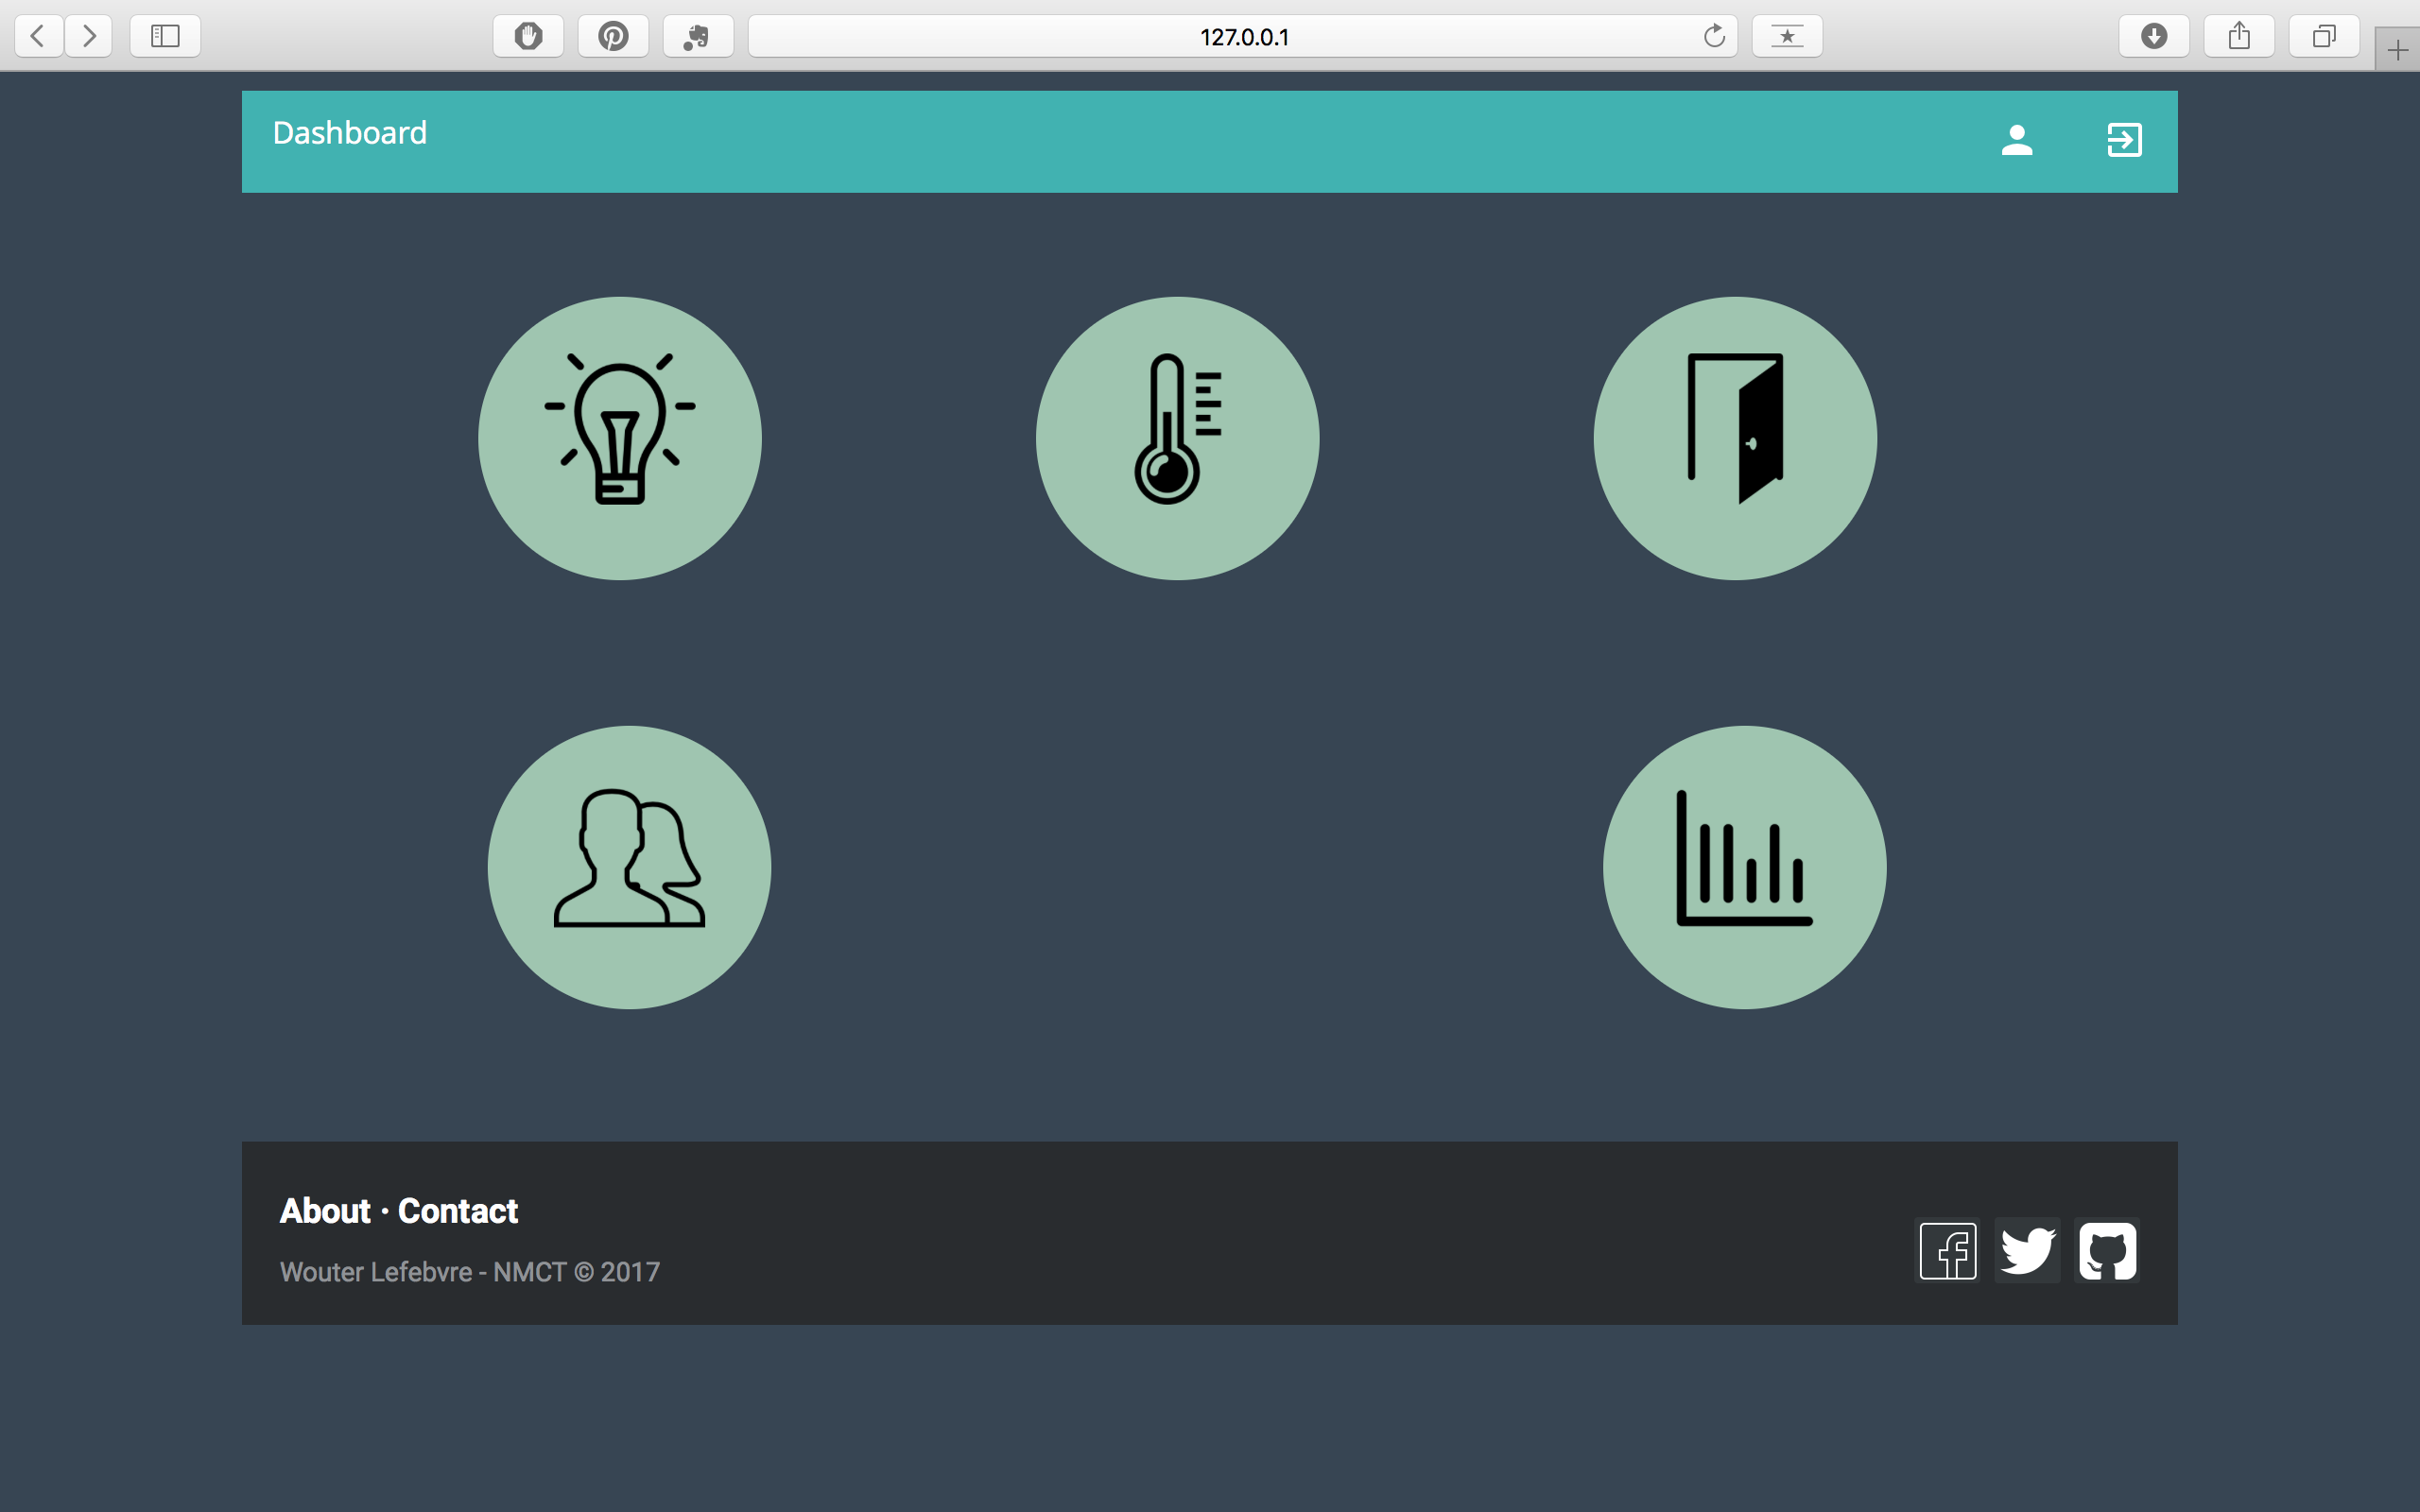Open the light bulb lighting tile

coord(620,438)
